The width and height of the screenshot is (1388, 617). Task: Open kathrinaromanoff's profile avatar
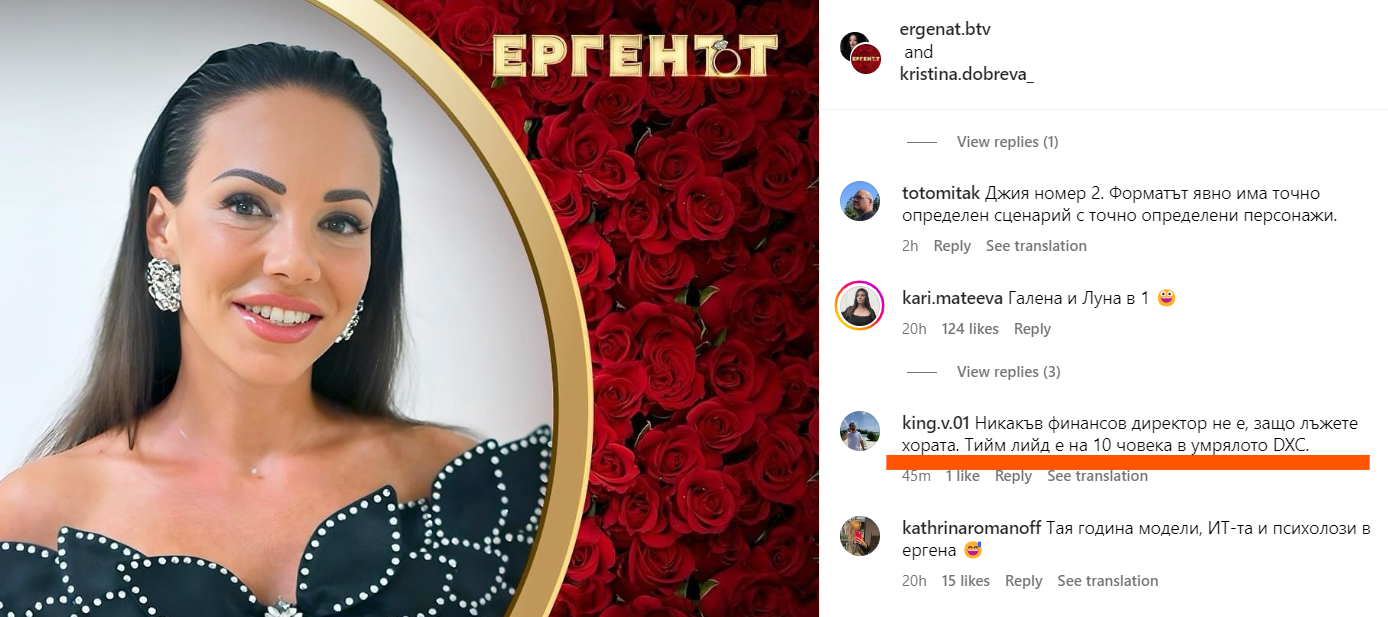point(860,536)
